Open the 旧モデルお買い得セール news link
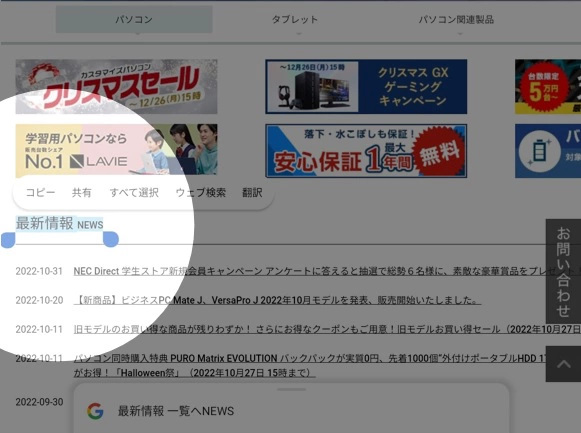Viewport: 581px width, 433px height. pyautogui.click(x=327, y=329)
